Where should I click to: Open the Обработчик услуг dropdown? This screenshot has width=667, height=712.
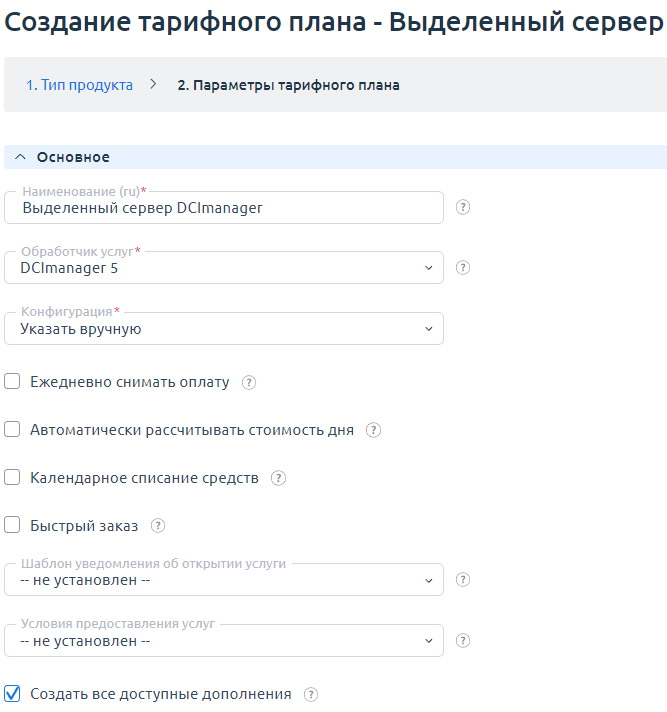tap(224, 268)
